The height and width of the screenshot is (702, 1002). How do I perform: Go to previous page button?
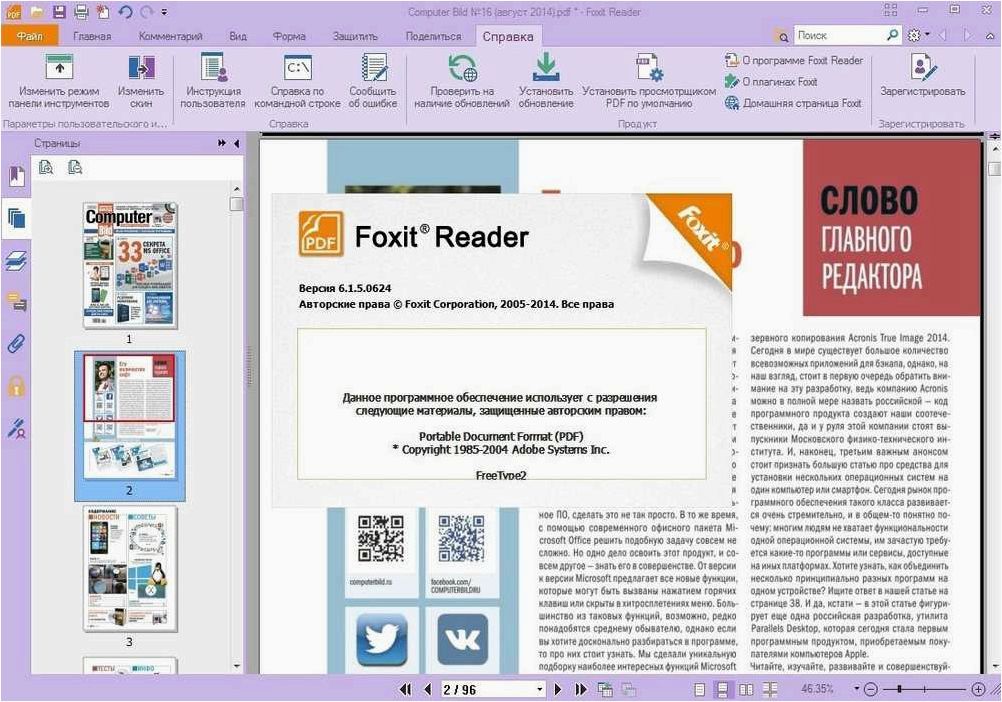click(428, 689)
